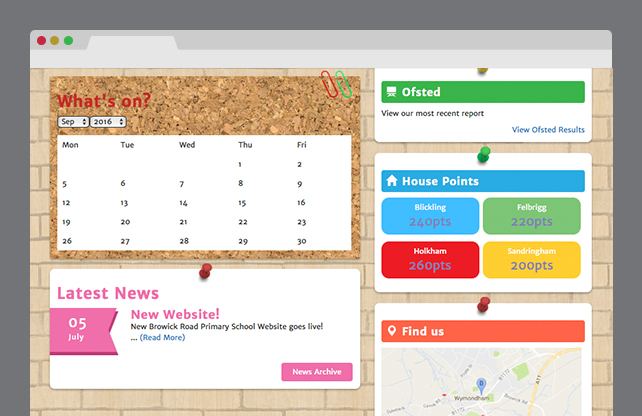Click the 05 July date badge
Viewport: 642px width, 416px height.
click(x=78, y=331)
